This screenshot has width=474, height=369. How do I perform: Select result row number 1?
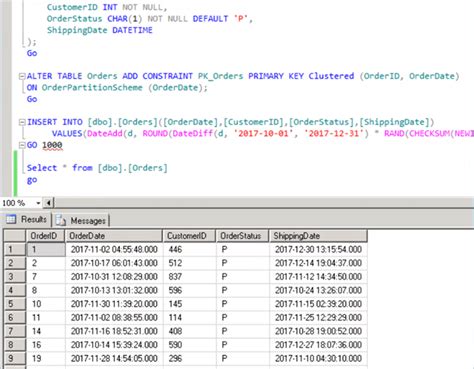(x=15, y=249)
